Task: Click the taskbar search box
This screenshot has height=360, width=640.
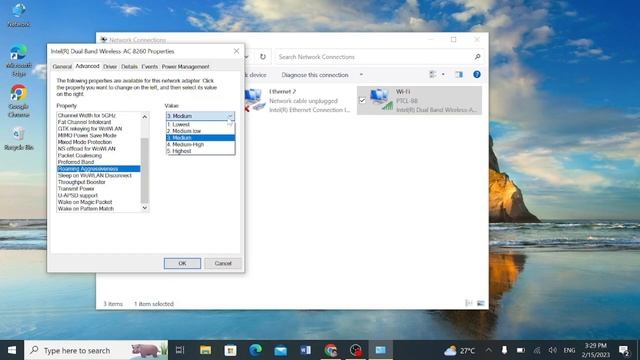Action: [x=96, y=350]
